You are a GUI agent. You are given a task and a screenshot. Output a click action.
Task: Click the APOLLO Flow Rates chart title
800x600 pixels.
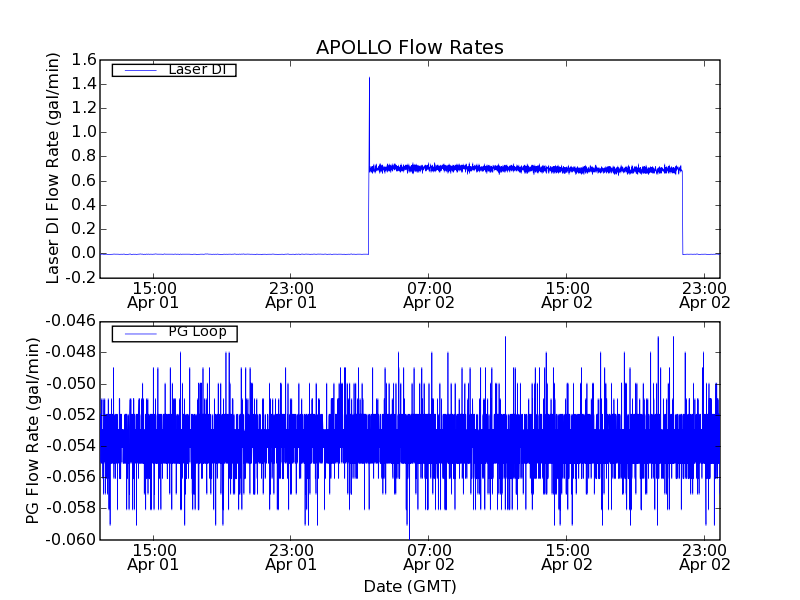[409, 48]
